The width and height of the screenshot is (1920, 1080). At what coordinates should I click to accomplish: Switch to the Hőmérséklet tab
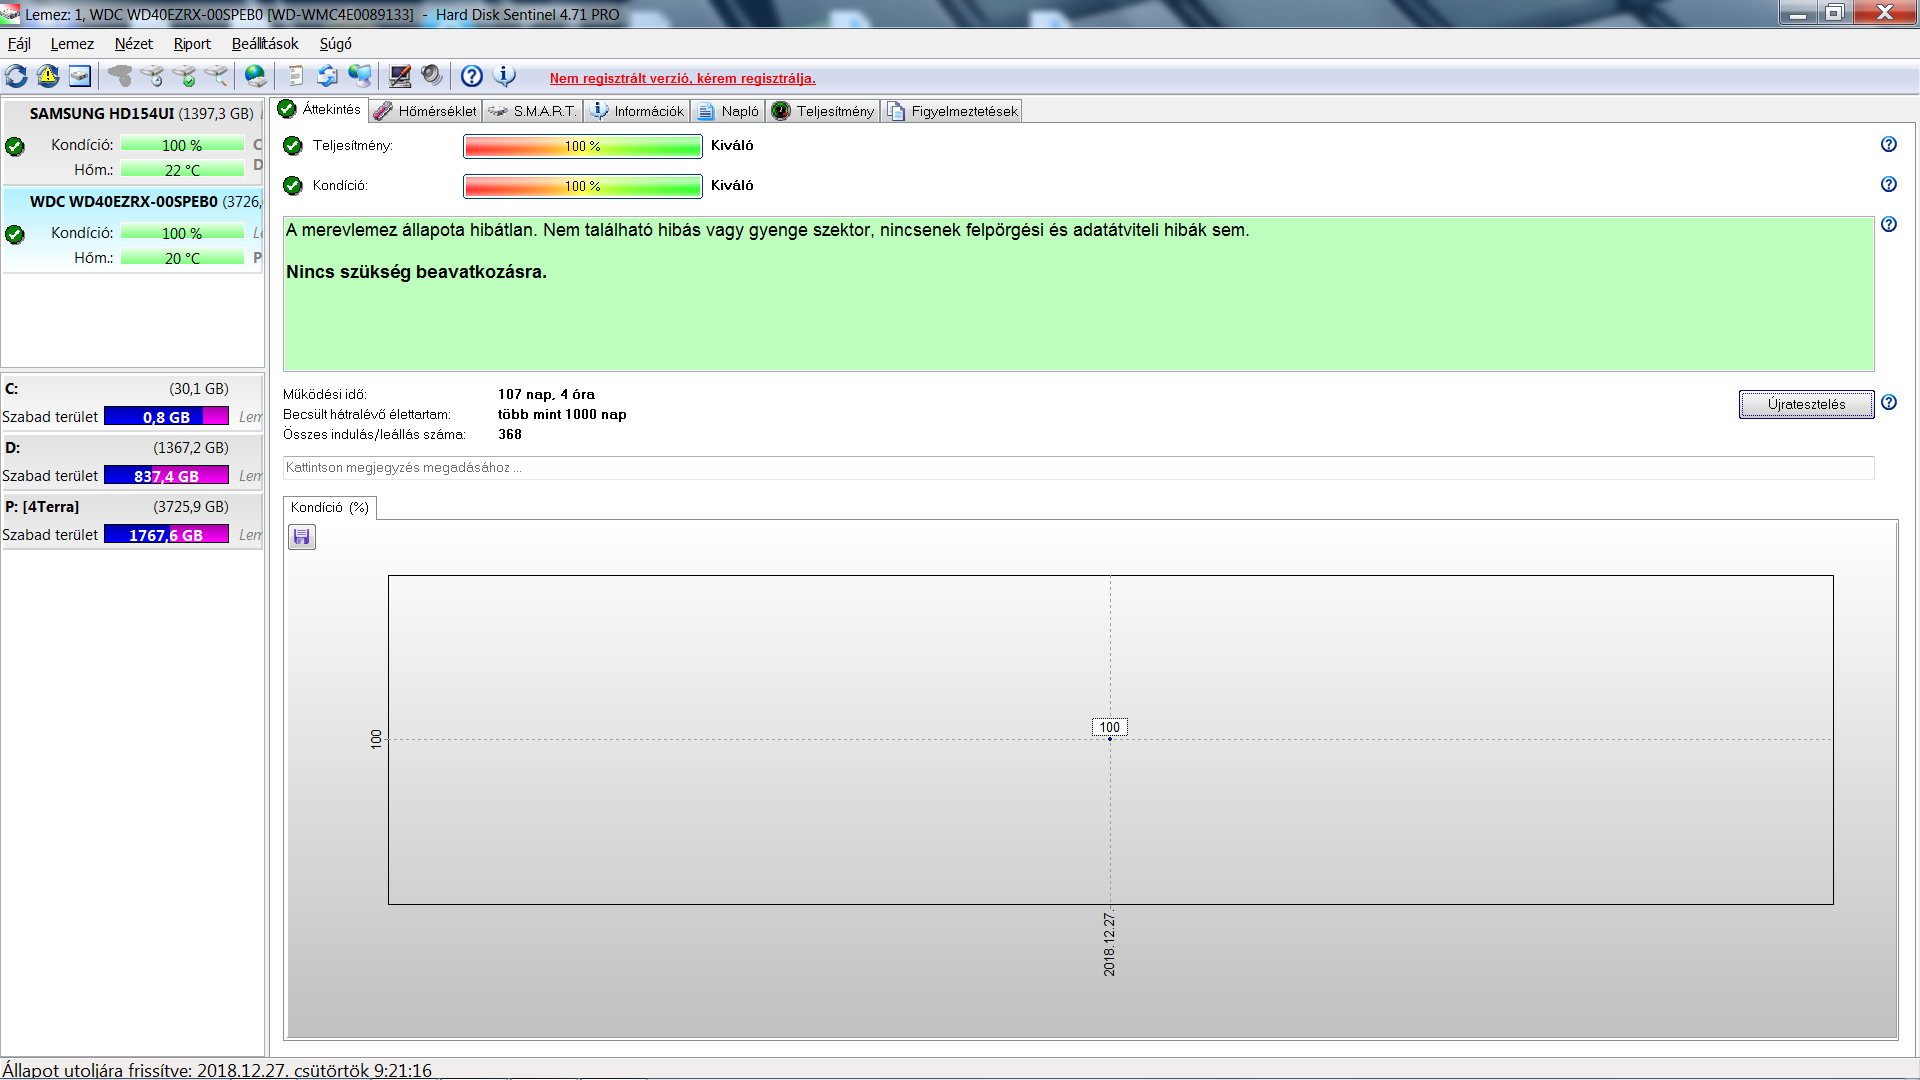tap(425, 111)
